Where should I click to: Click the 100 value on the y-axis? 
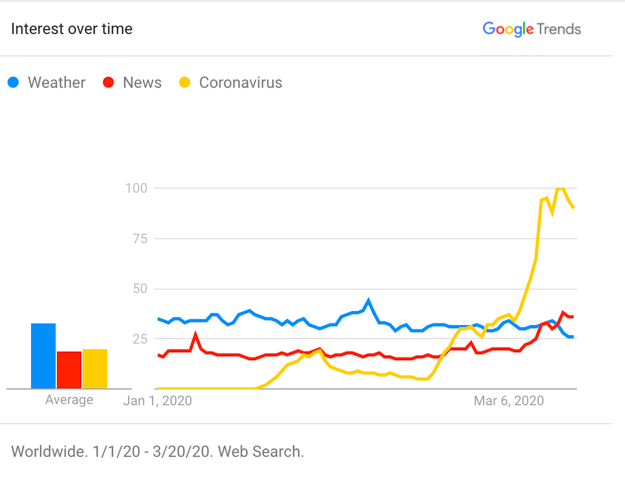coord(137,188)
